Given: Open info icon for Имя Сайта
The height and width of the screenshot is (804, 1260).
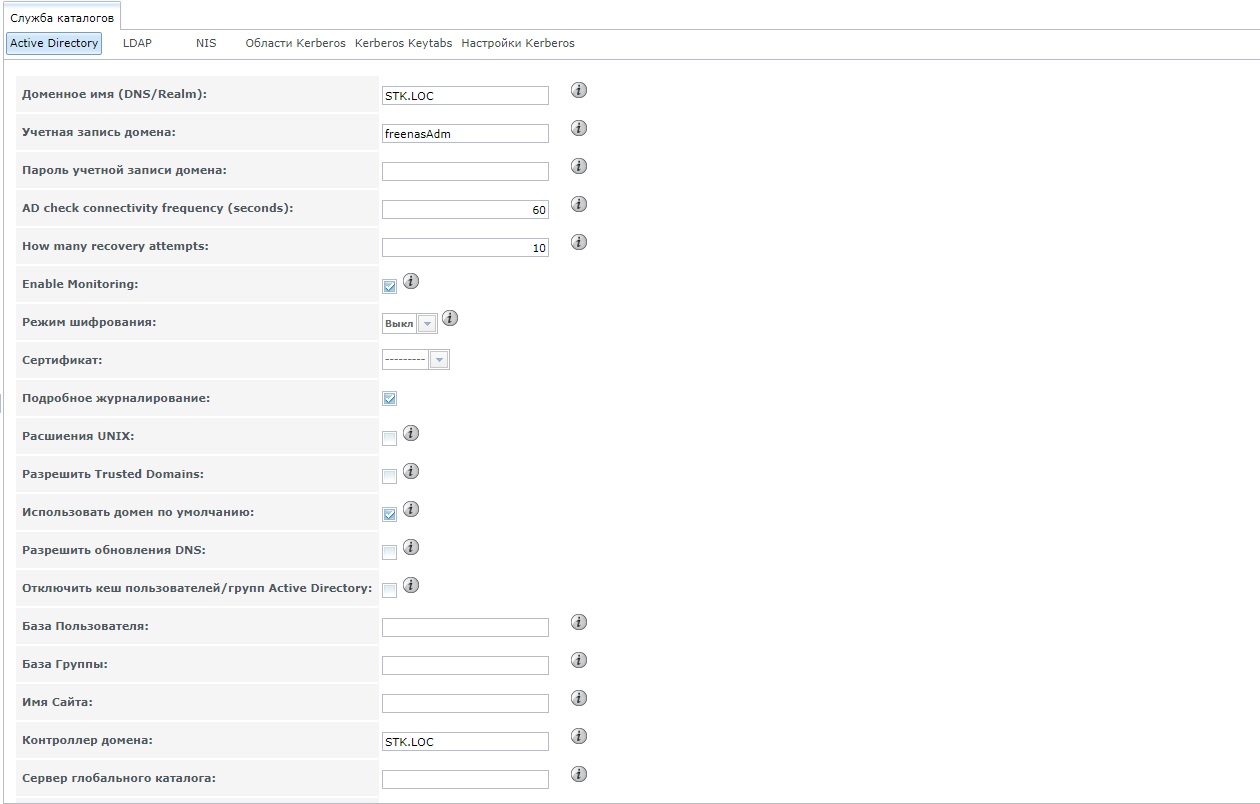Looking at the screenshot, I should [579, 698].
